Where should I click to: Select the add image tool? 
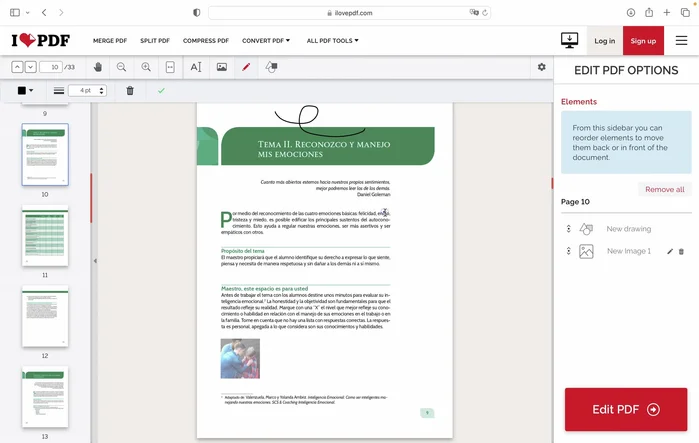[221, 67]
